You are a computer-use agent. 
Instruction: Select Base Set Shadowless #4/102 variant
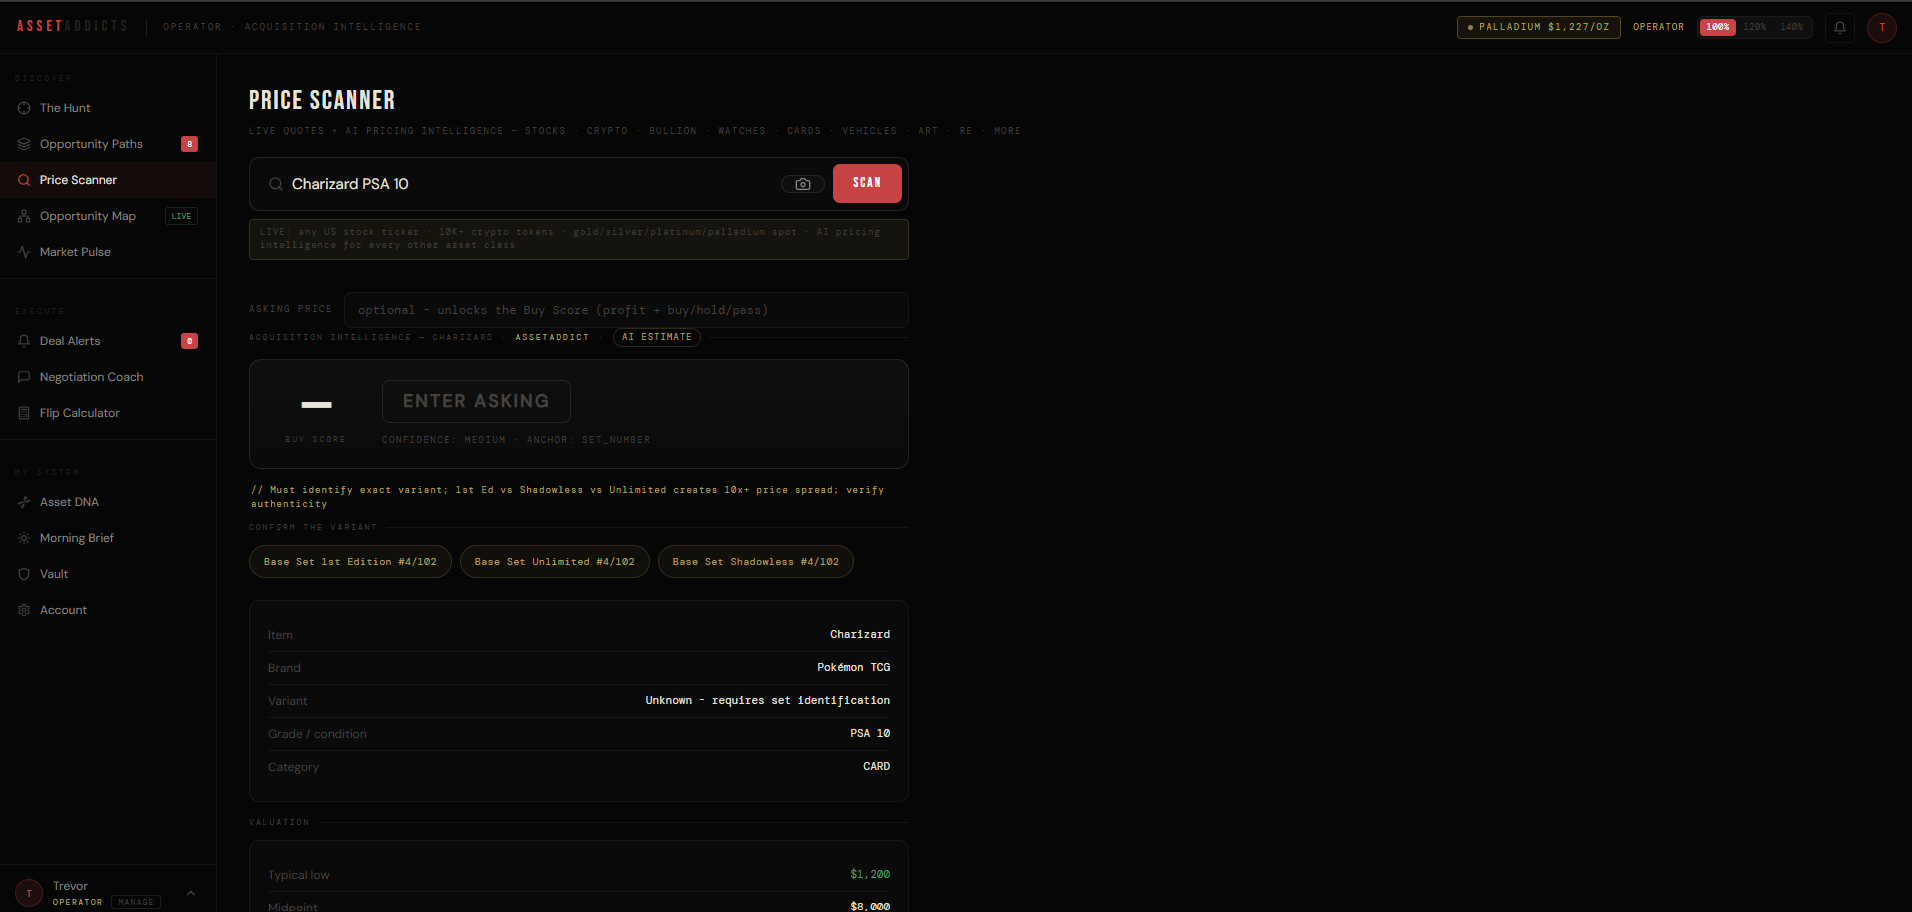(756, 562)
